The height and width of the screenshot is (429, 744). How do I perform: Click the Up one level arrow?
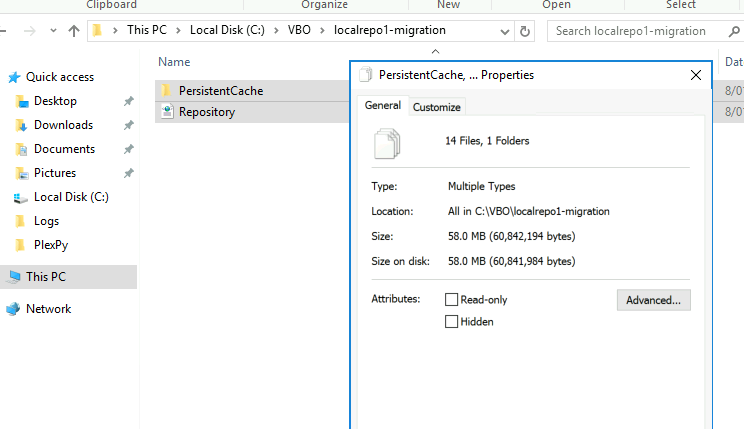point(74,31)
